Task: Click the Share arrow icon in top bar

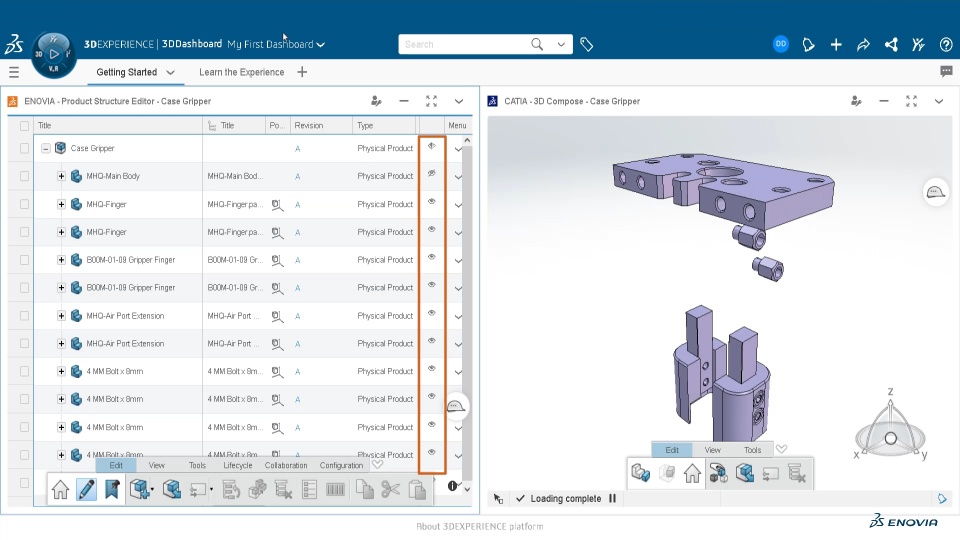Action: coord(863,45)
